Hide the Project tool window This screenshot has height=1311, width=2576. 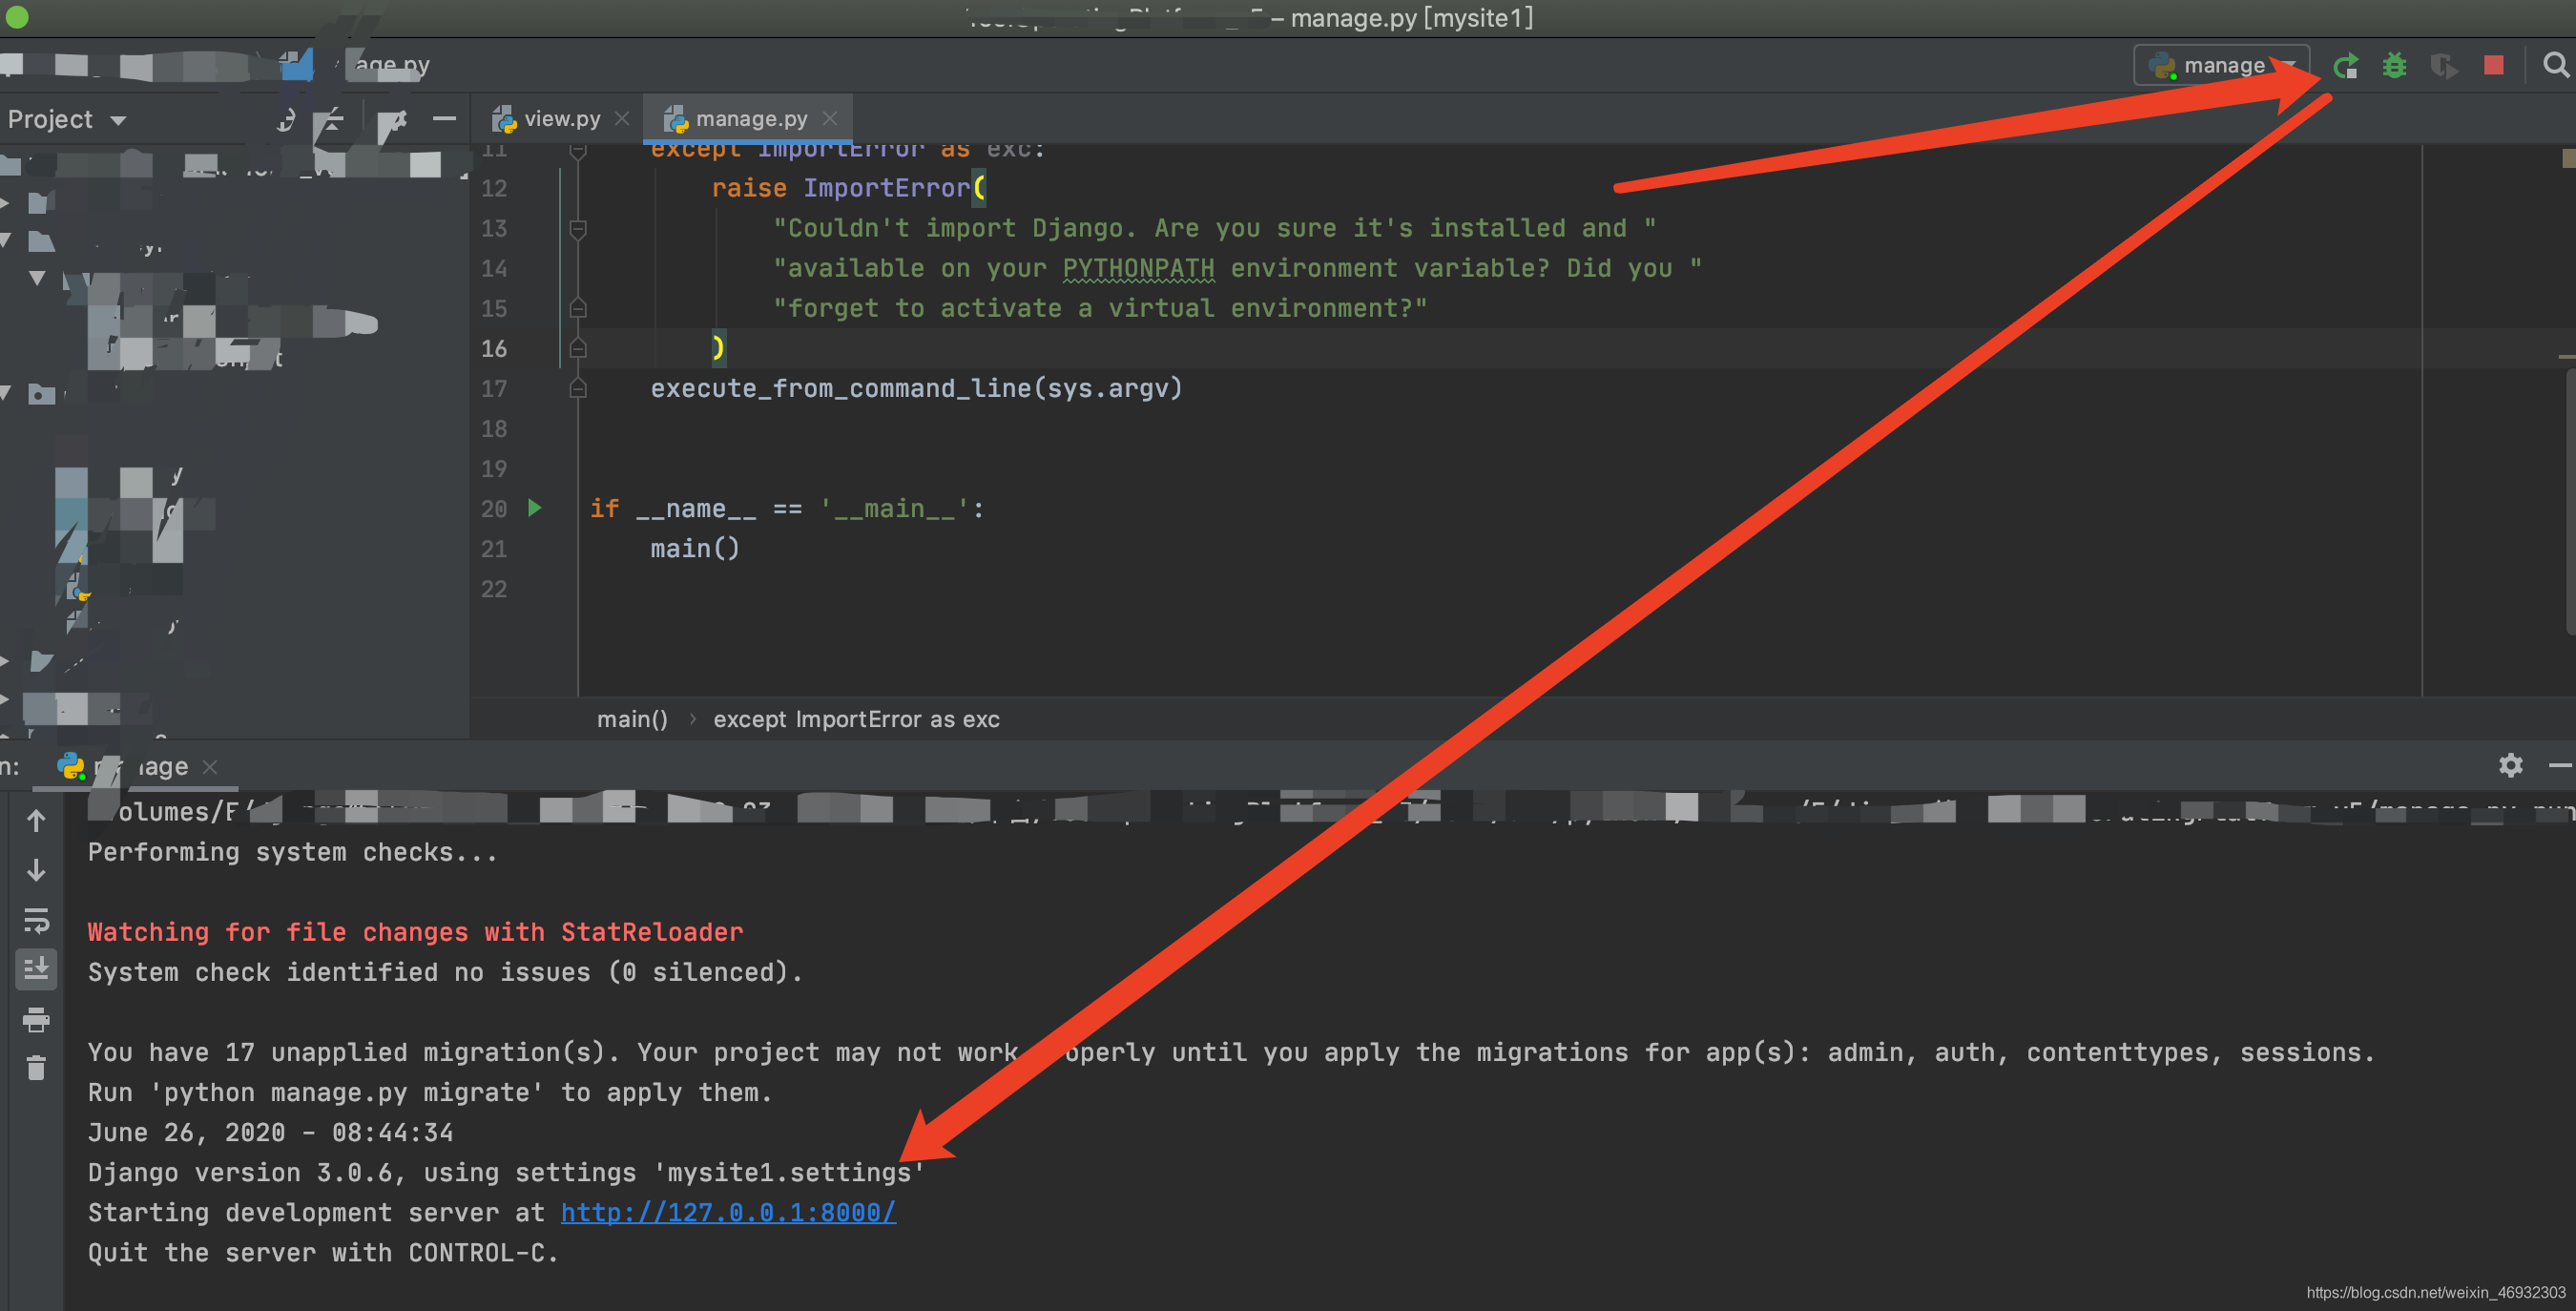[x=444, y=119]
